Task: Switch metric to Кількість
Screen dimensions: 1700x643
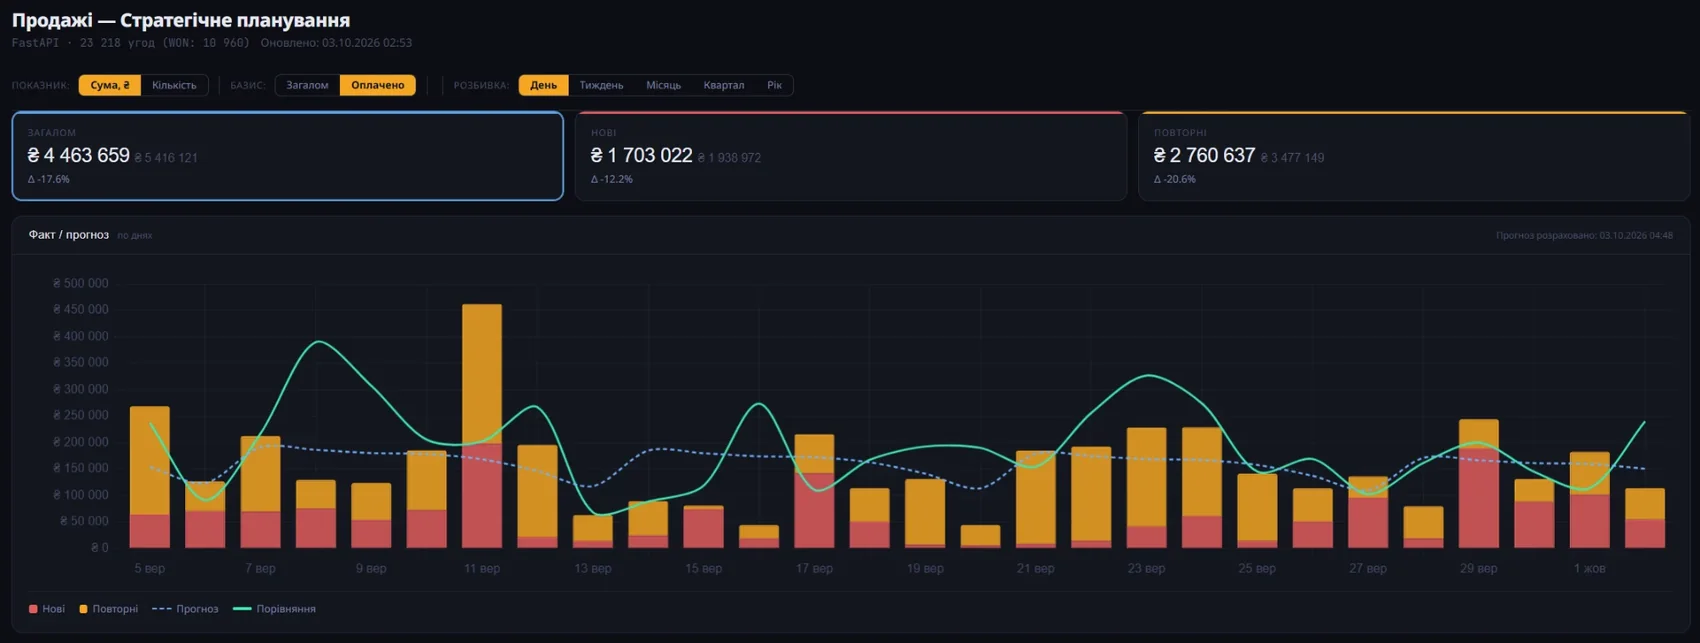Action: click(x=174, y=85)
